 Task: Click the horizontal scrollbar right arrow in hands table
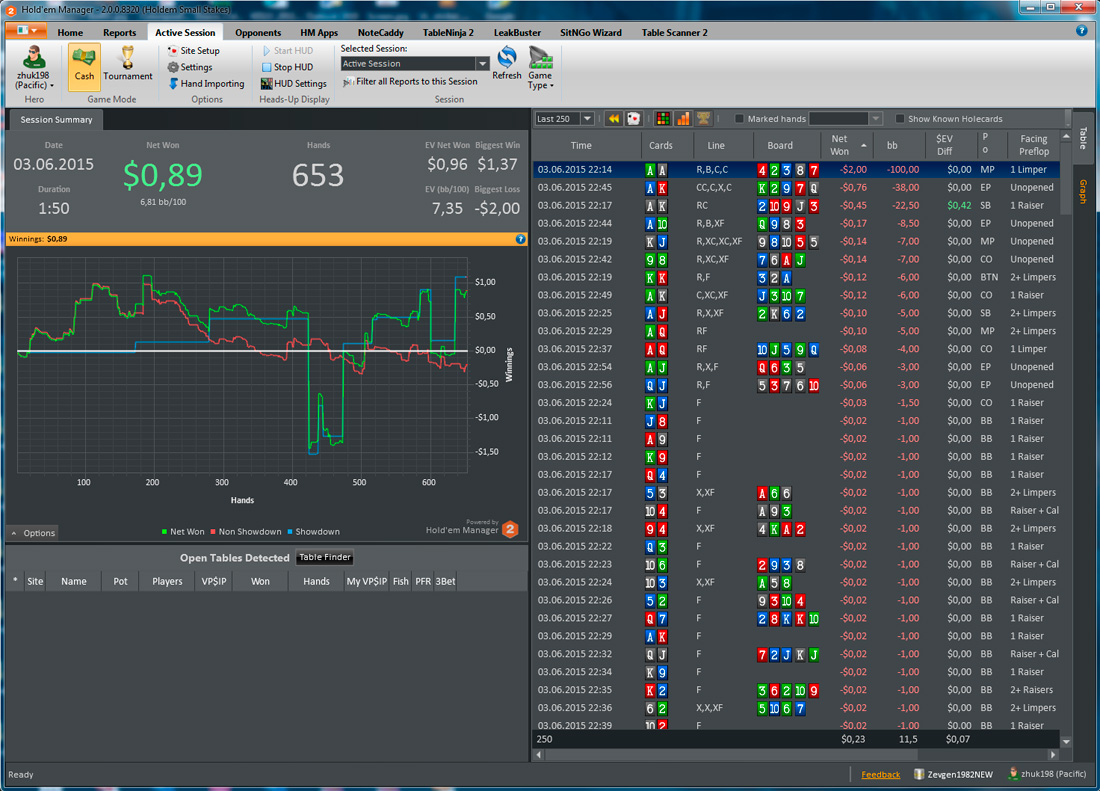point(1053,755)
